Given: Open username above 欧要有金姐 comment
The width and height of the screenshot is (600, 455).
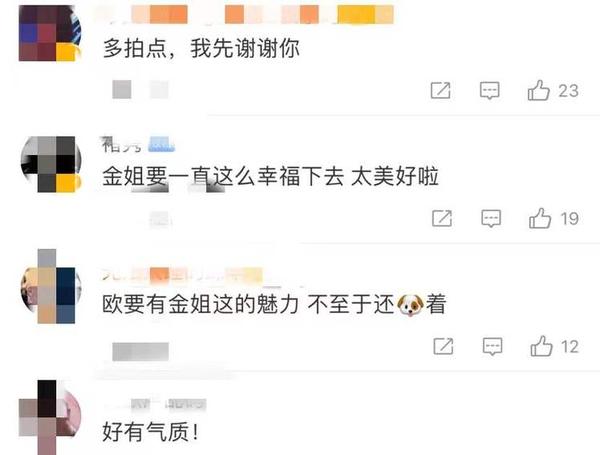Looking at the screenshot, I should tap(182, 275).
